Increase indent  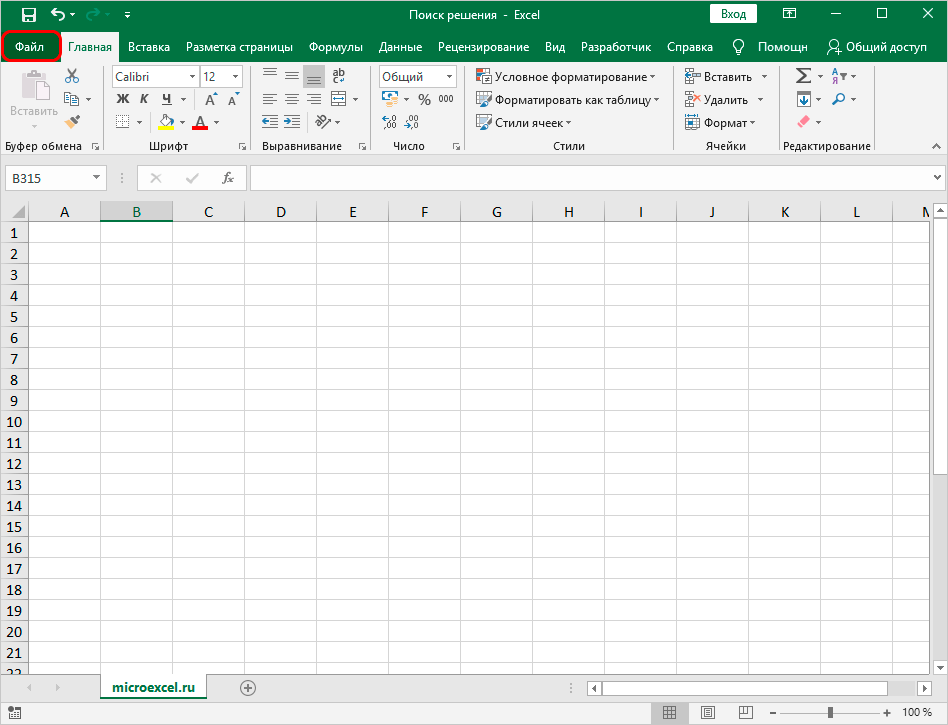292,122
